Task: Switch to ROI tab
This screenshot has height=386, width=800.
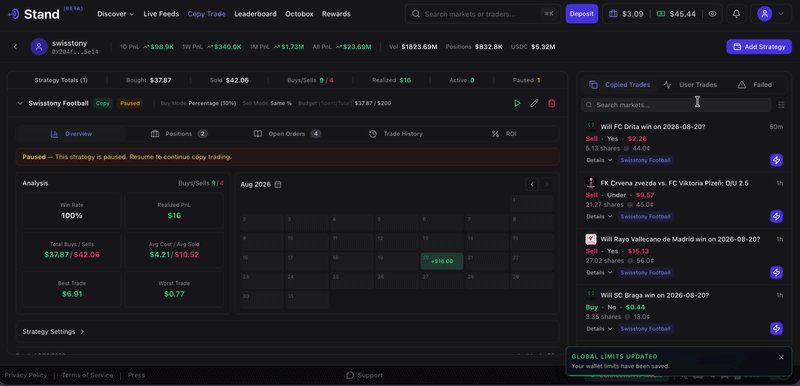Action: (x=504, y=134)
